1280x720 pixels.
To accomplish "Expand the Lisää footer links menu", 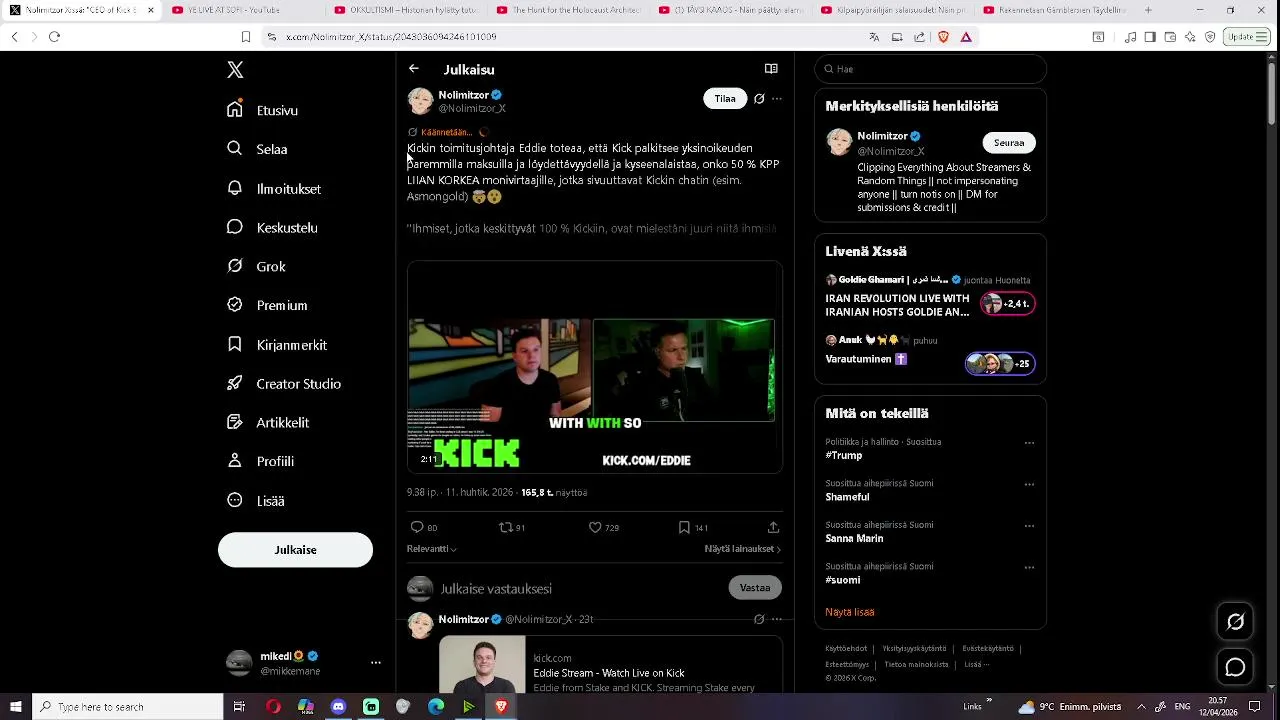I will [977, 664].
